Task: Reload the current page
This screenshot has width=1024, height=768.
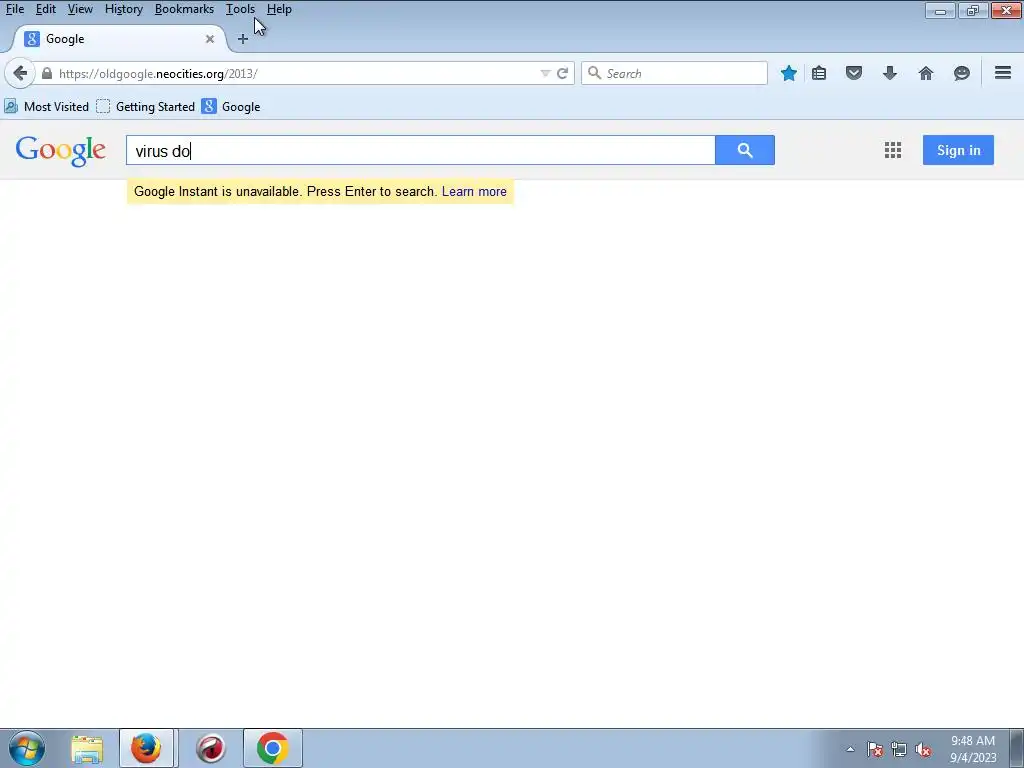Action: [562, 73]
